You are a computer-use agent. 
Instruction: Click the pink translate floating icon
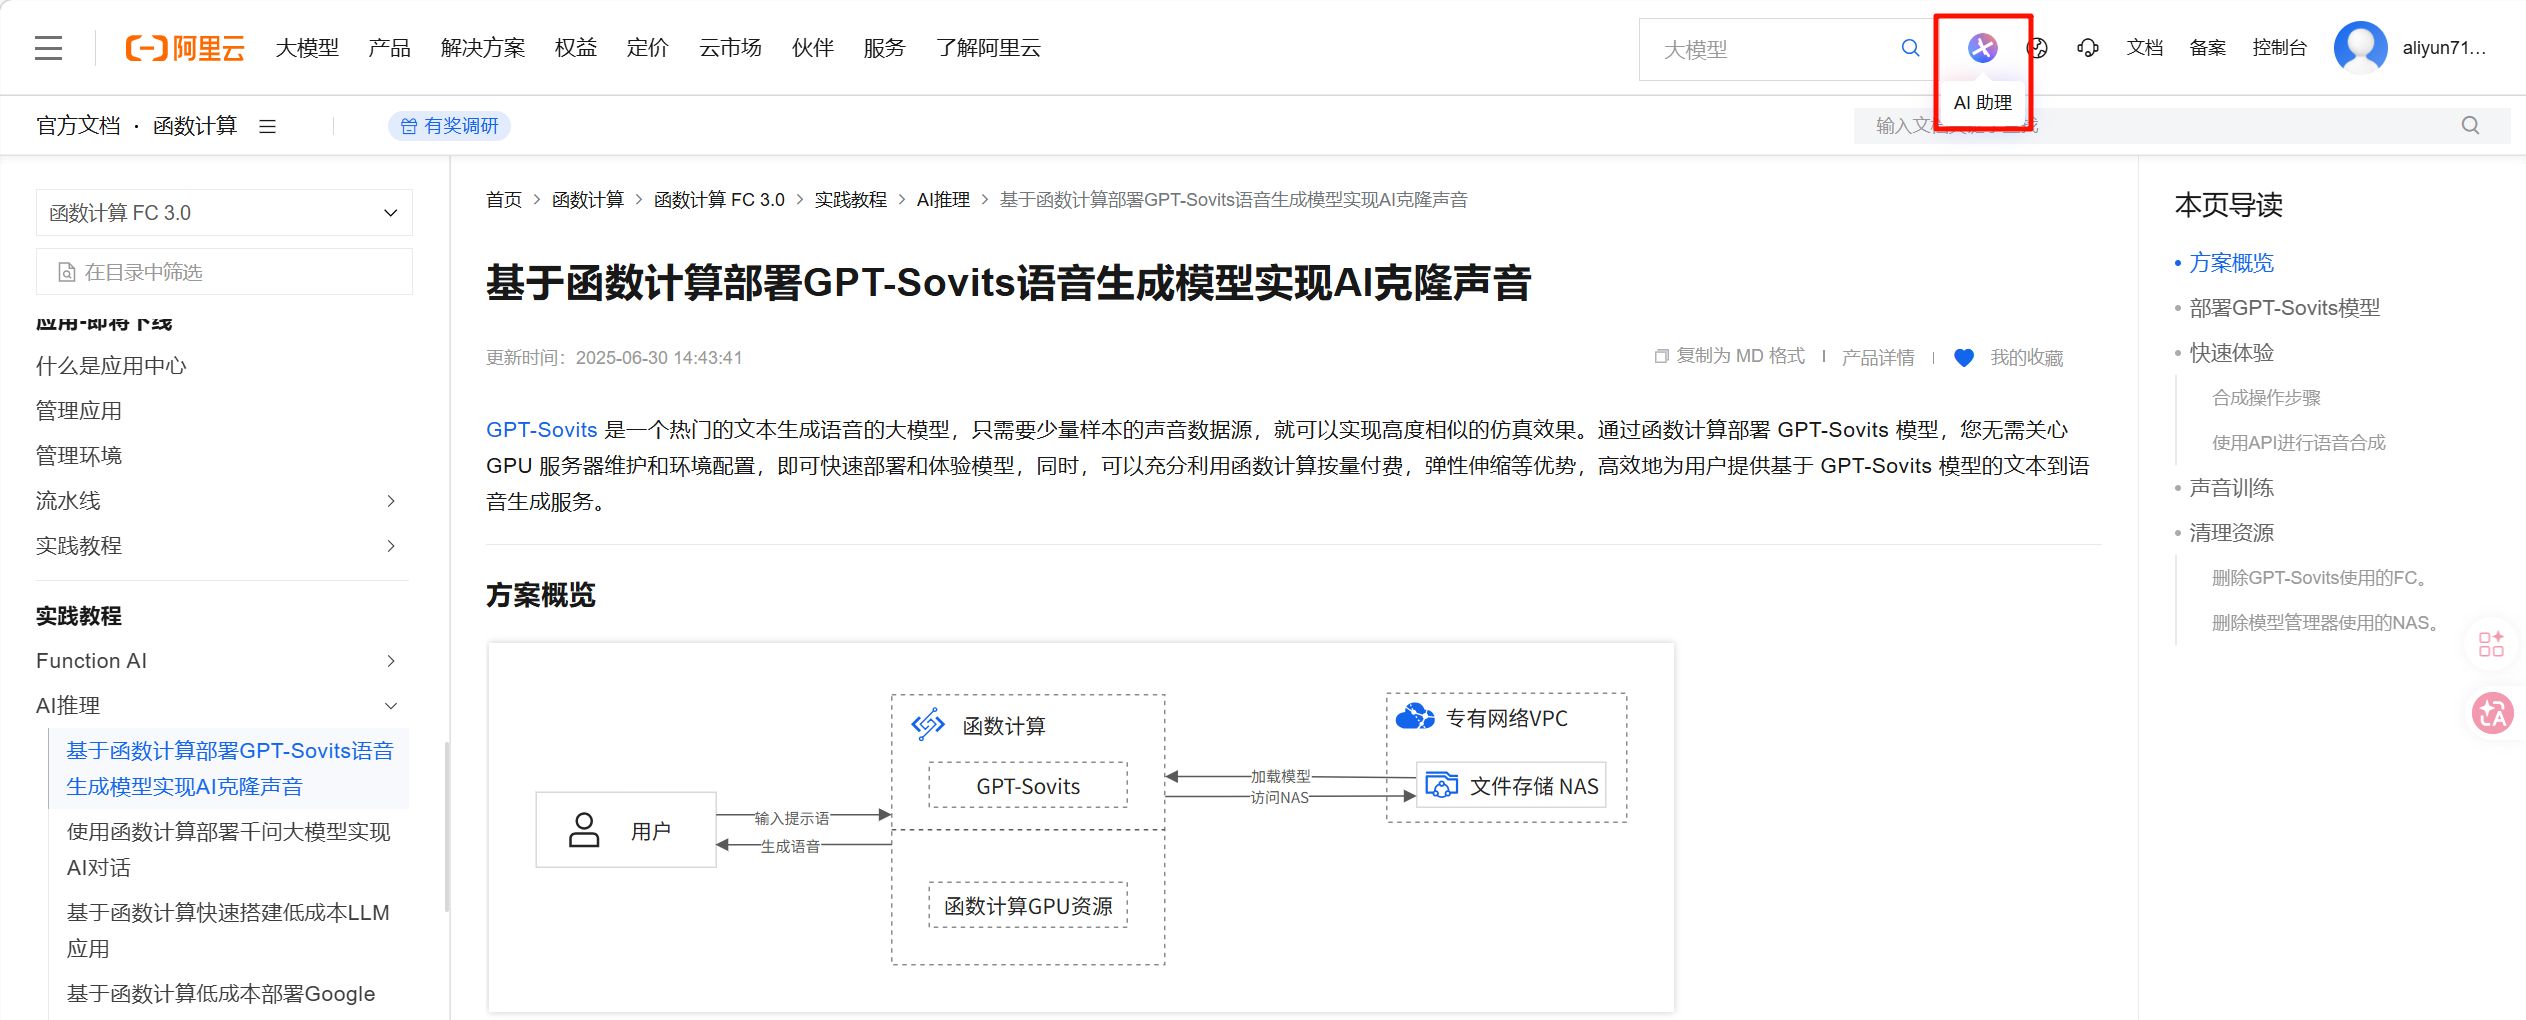tap(2492, 713)
